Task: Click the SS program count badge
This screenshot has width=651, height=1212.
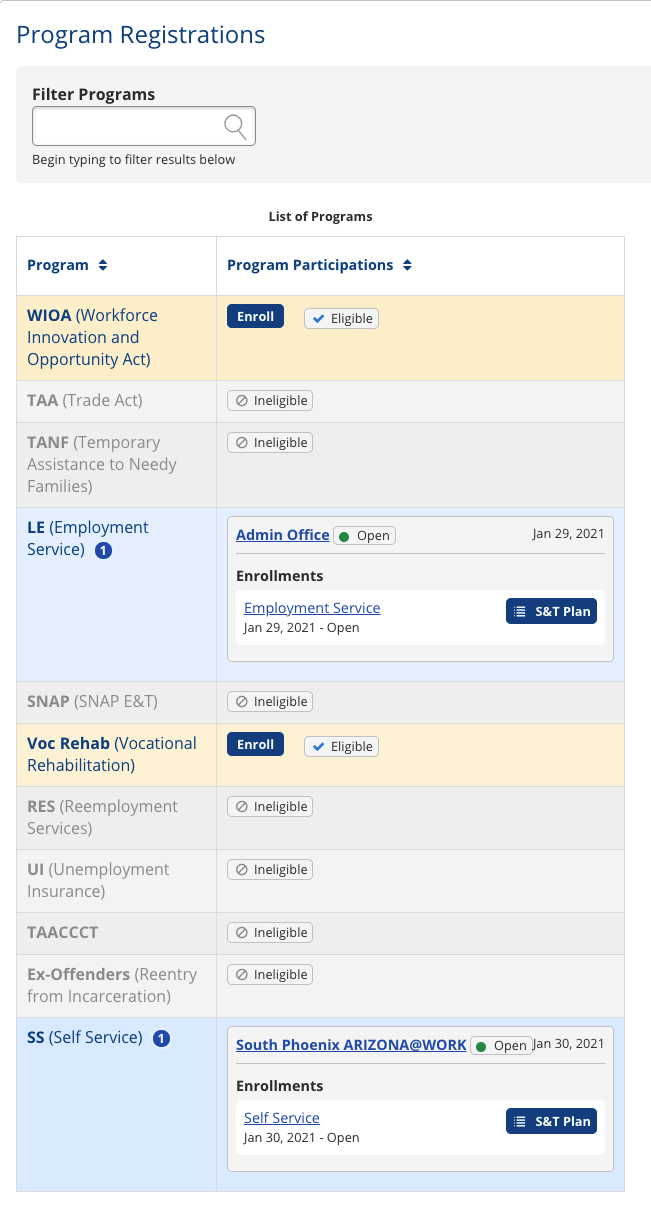Action: (x=161, y=1038)
